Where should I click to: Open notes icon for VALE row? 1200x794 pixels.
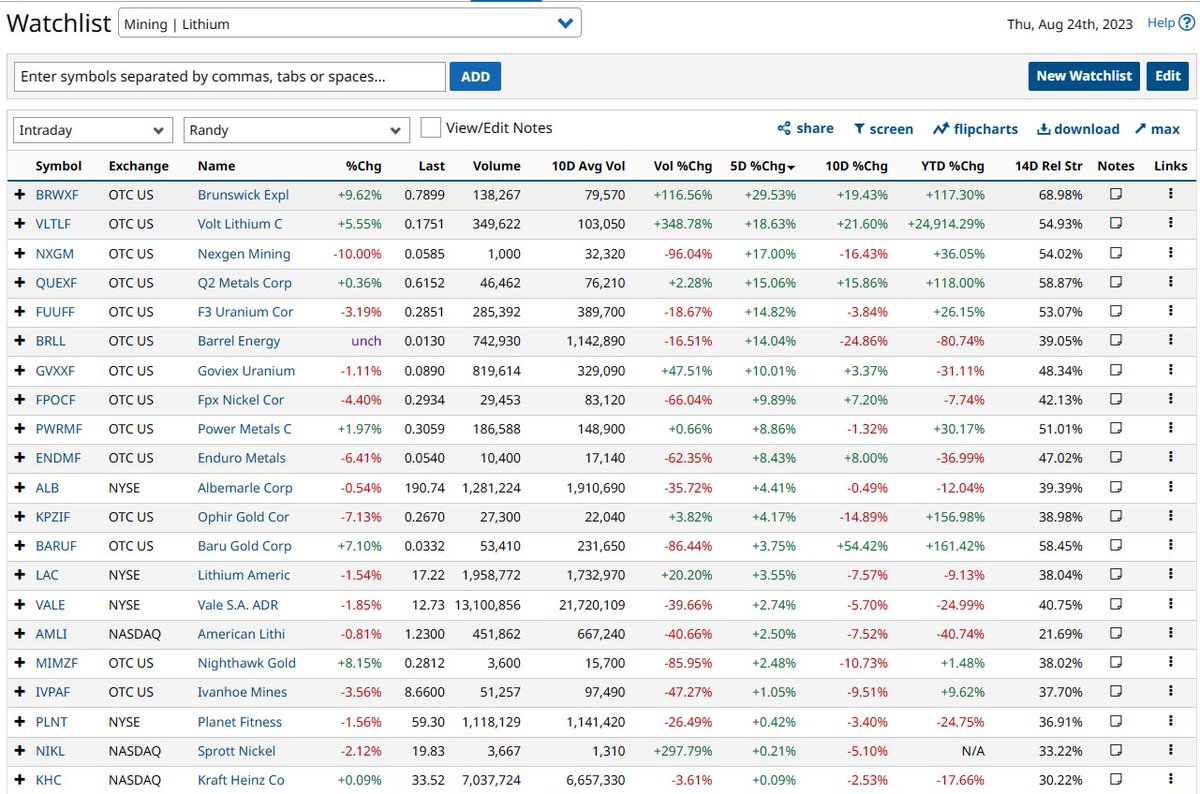1116,604
